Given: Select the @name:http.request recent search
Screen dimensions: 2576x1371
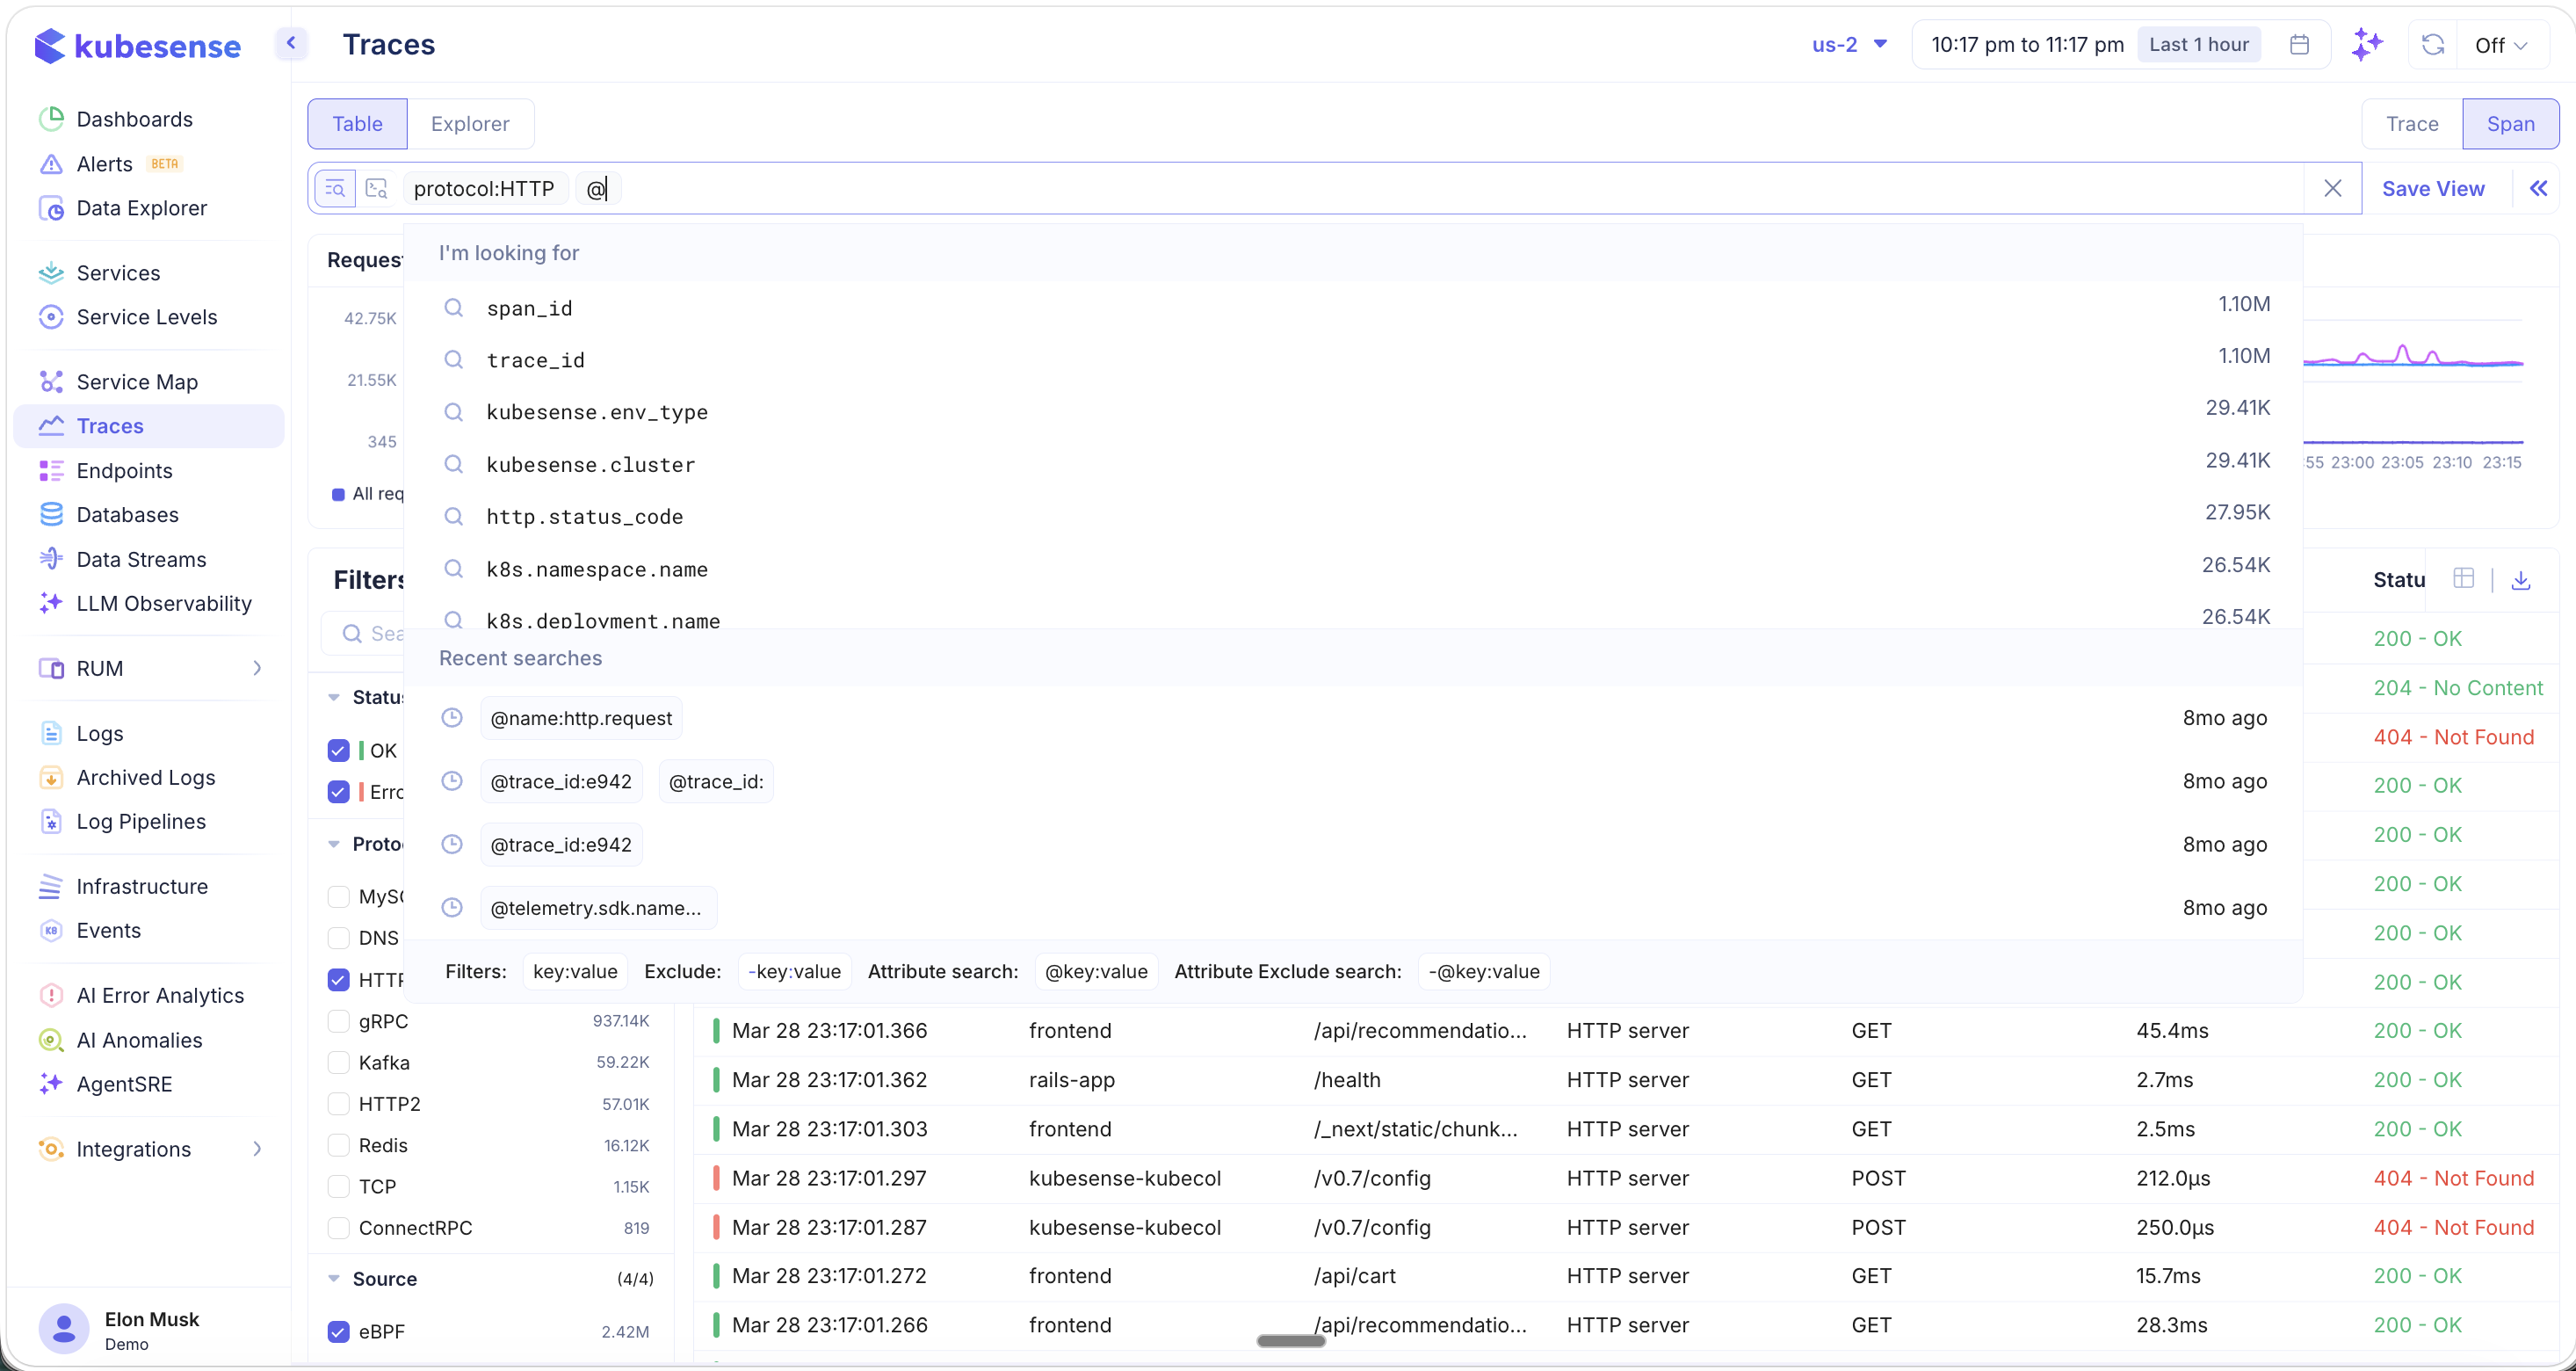Looking at the screenshot, I should coord(580,718).
